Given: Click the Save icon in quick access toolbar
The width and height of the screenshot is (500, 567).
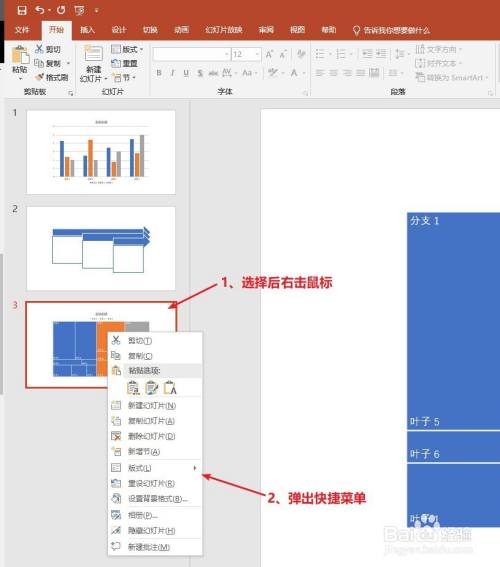Looking at the screenshot, I should point(22,10).
